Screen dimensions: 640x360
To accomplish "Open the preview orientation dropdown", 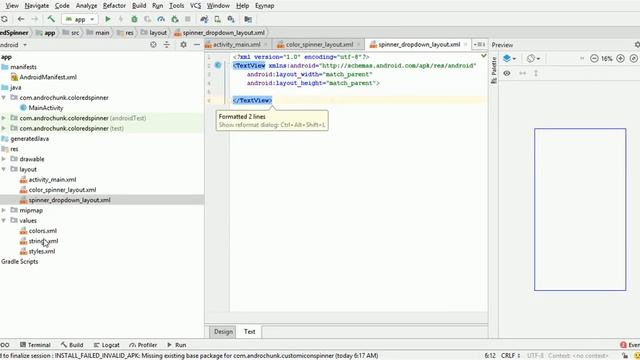I will click(533, 59).
